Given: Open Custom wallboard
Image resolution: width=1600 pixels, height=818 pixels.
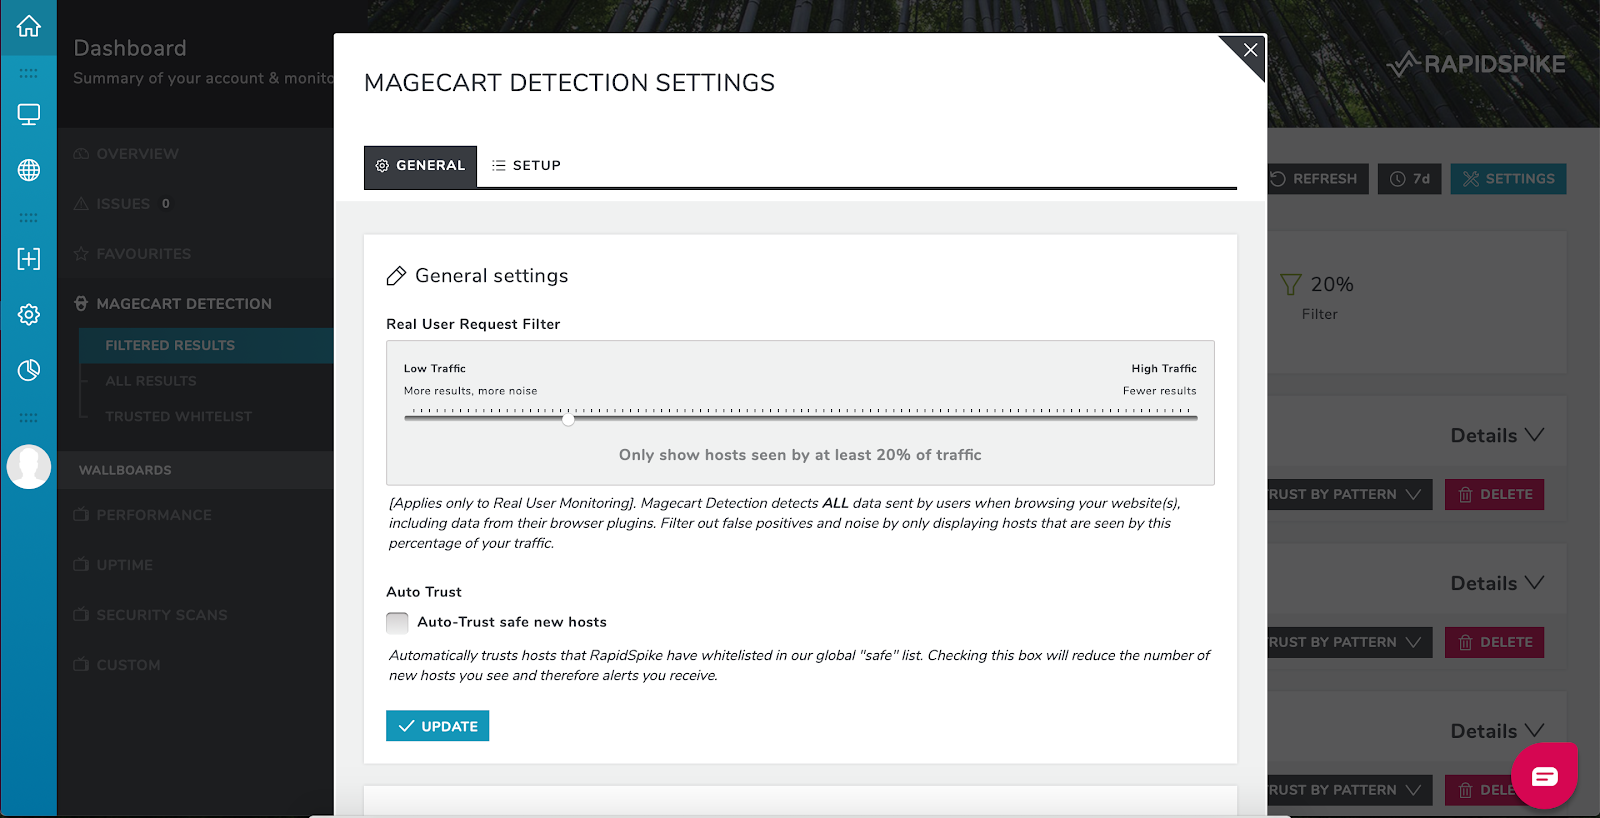Looking at the screenshot, I should (x=117, y=665).
